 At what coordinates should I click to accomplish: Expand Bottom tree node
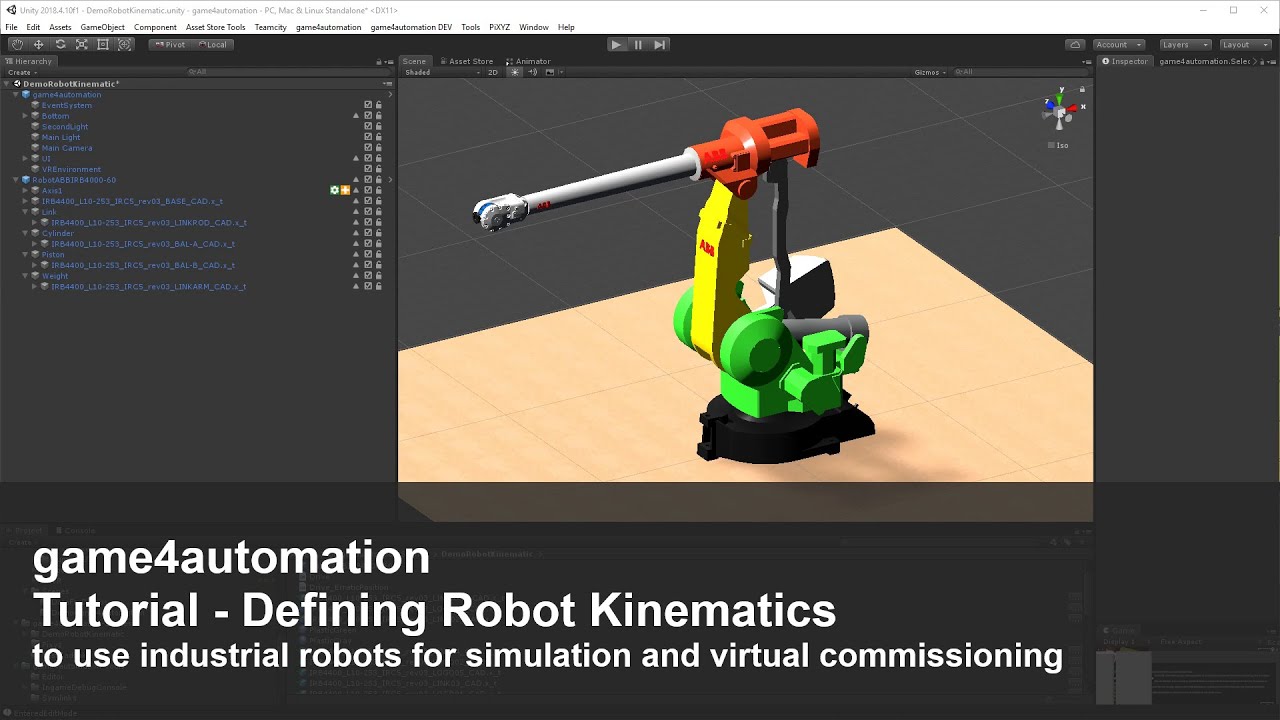click(26, 116)
